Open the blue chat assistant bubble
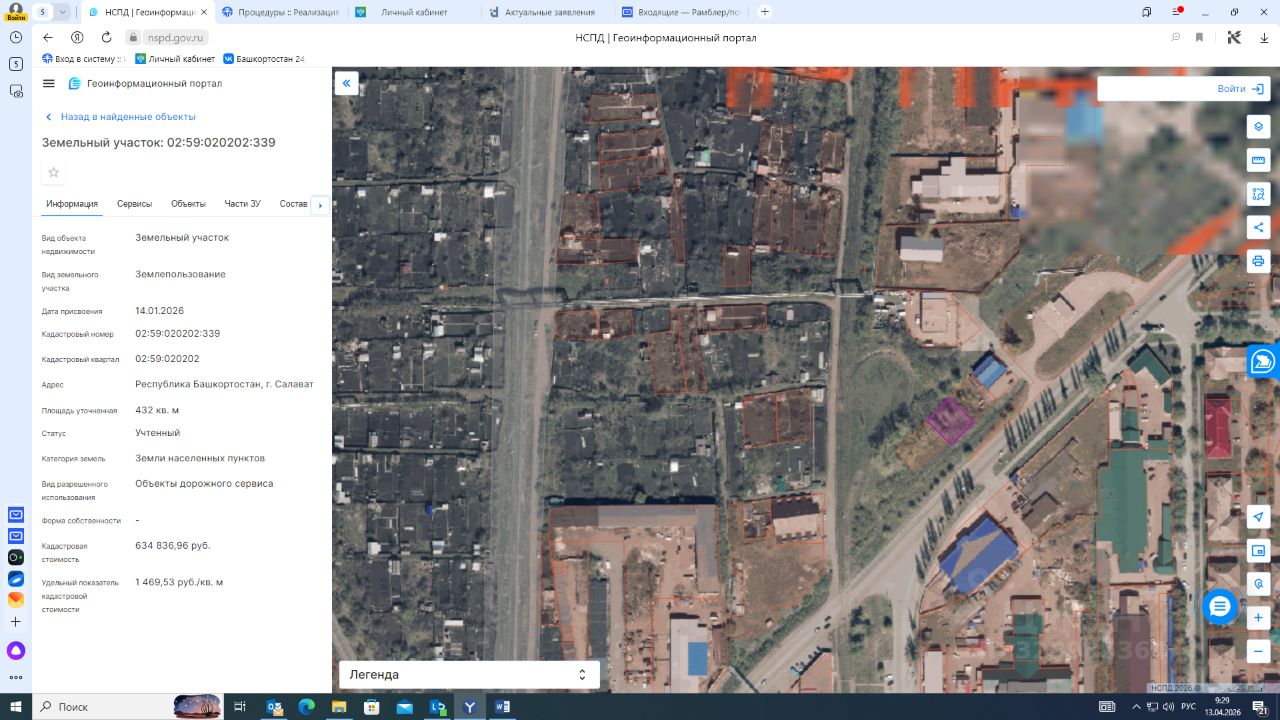1280x720 pixels. pos(1220,606)
